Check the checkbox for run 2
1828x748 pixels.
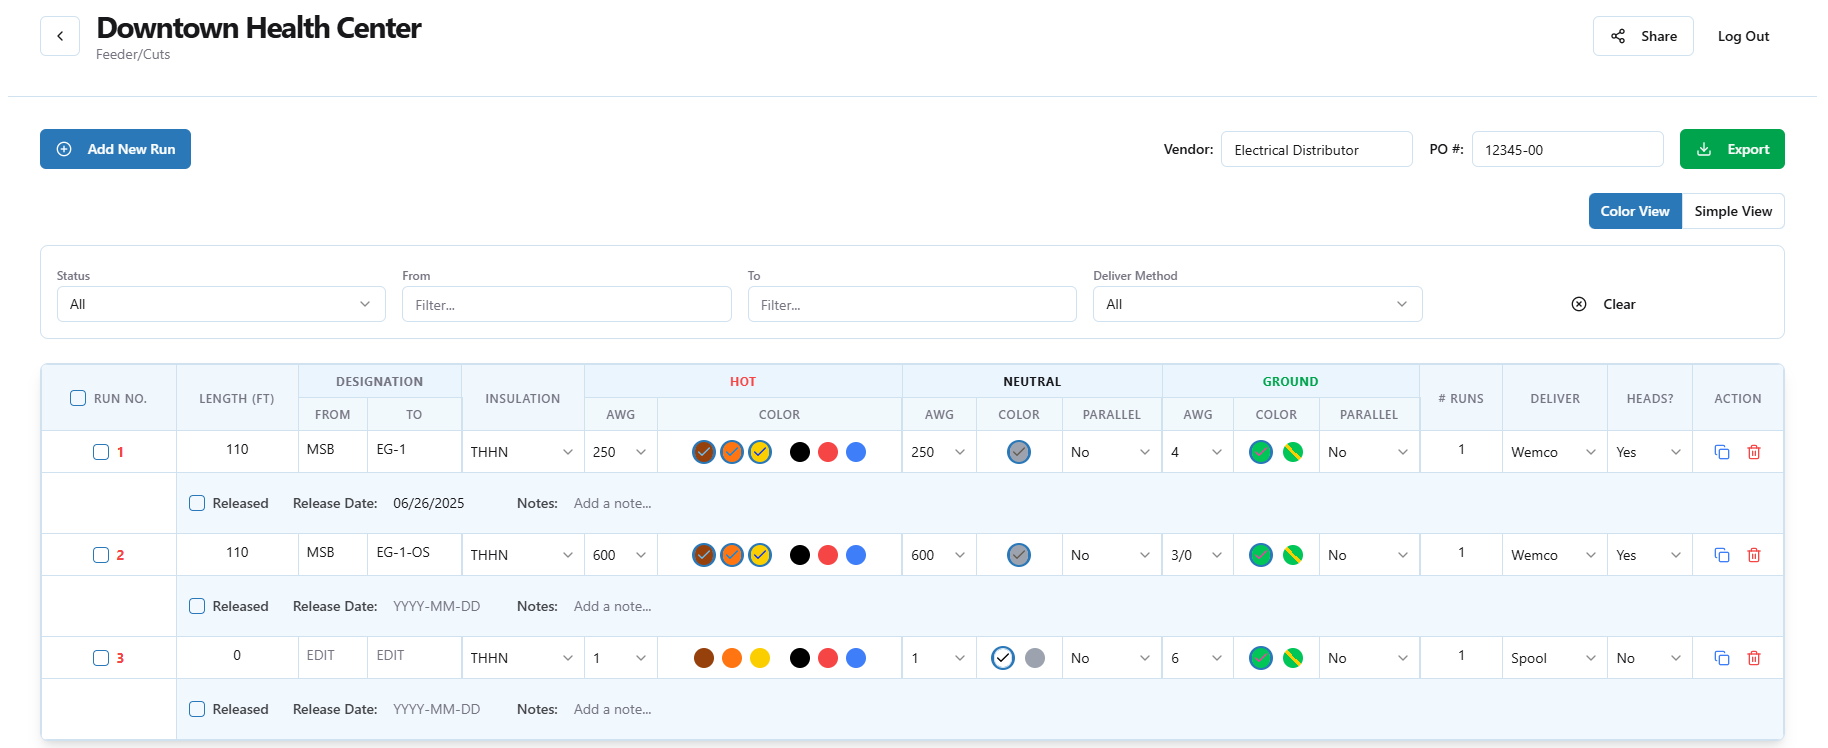(x=101, y=555)
